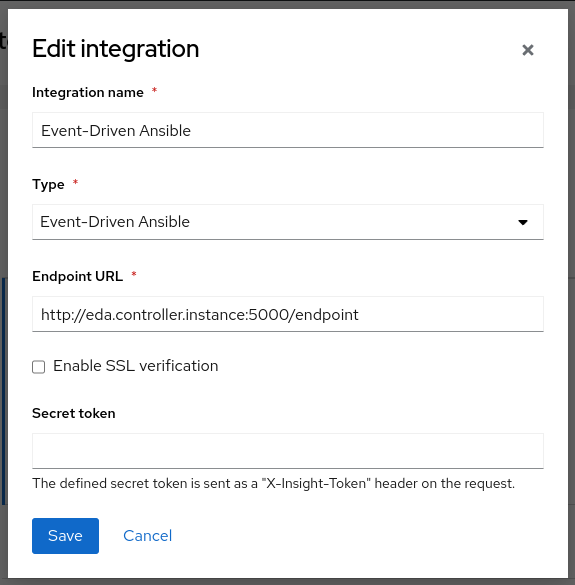Focus the Integration name text field
Image resolution: width=575 pixels, height=585 pixels.
(x=288, y=130)
